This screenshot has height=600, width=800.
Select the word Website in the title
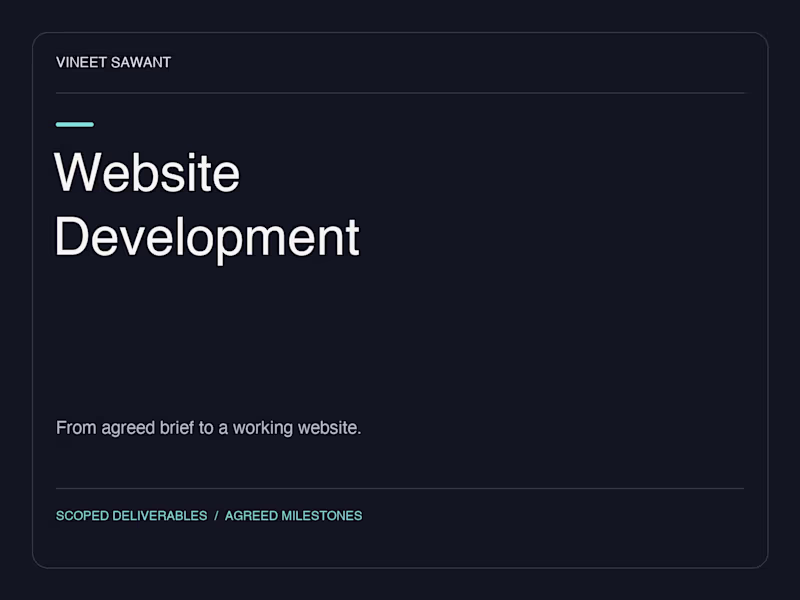pyautogui.click(x=147, y=172)
